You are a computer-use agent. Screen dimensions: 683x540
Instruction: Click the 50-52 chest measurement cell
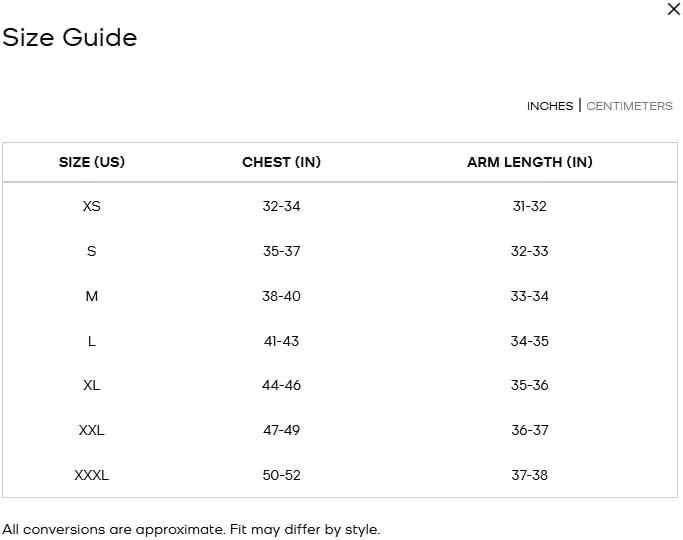click(281, 475)
